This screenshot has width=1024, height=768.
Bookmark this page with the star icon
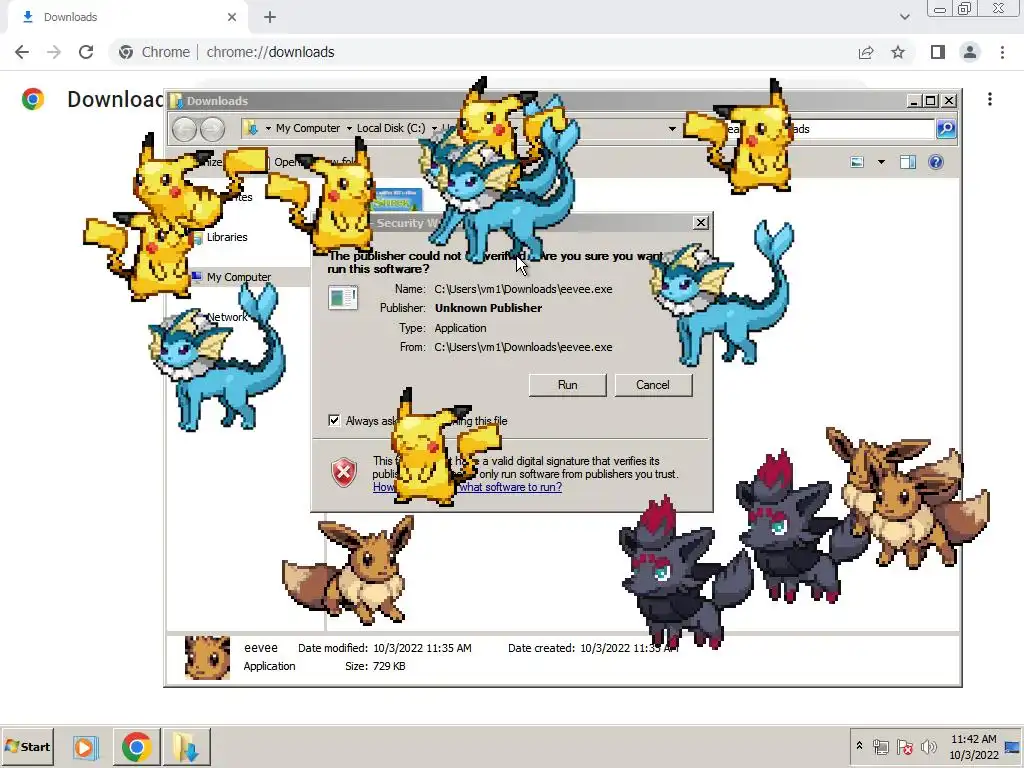pos(898,52)
